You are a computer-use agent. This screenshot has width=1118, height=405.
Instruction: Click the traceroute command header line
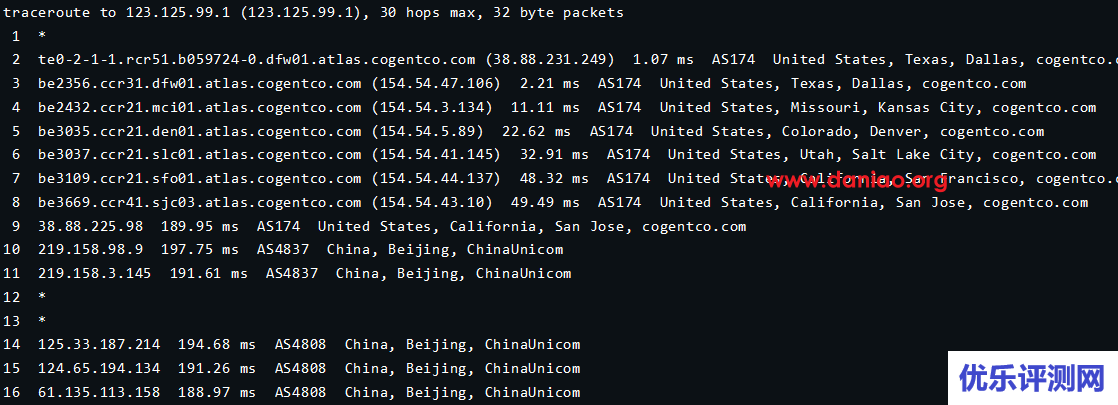pyautogui.click(x=314, y=13)
